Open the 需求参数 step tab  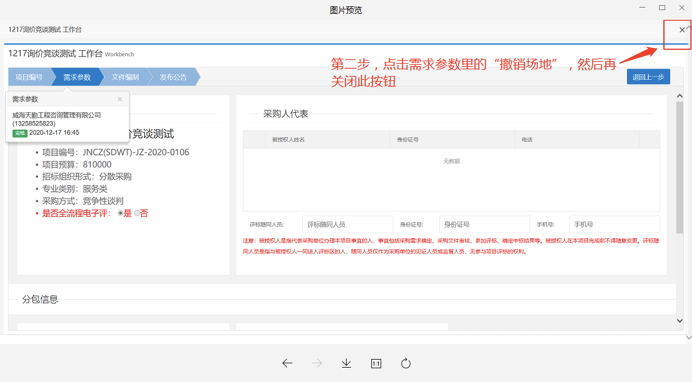(x=77, y=77)
